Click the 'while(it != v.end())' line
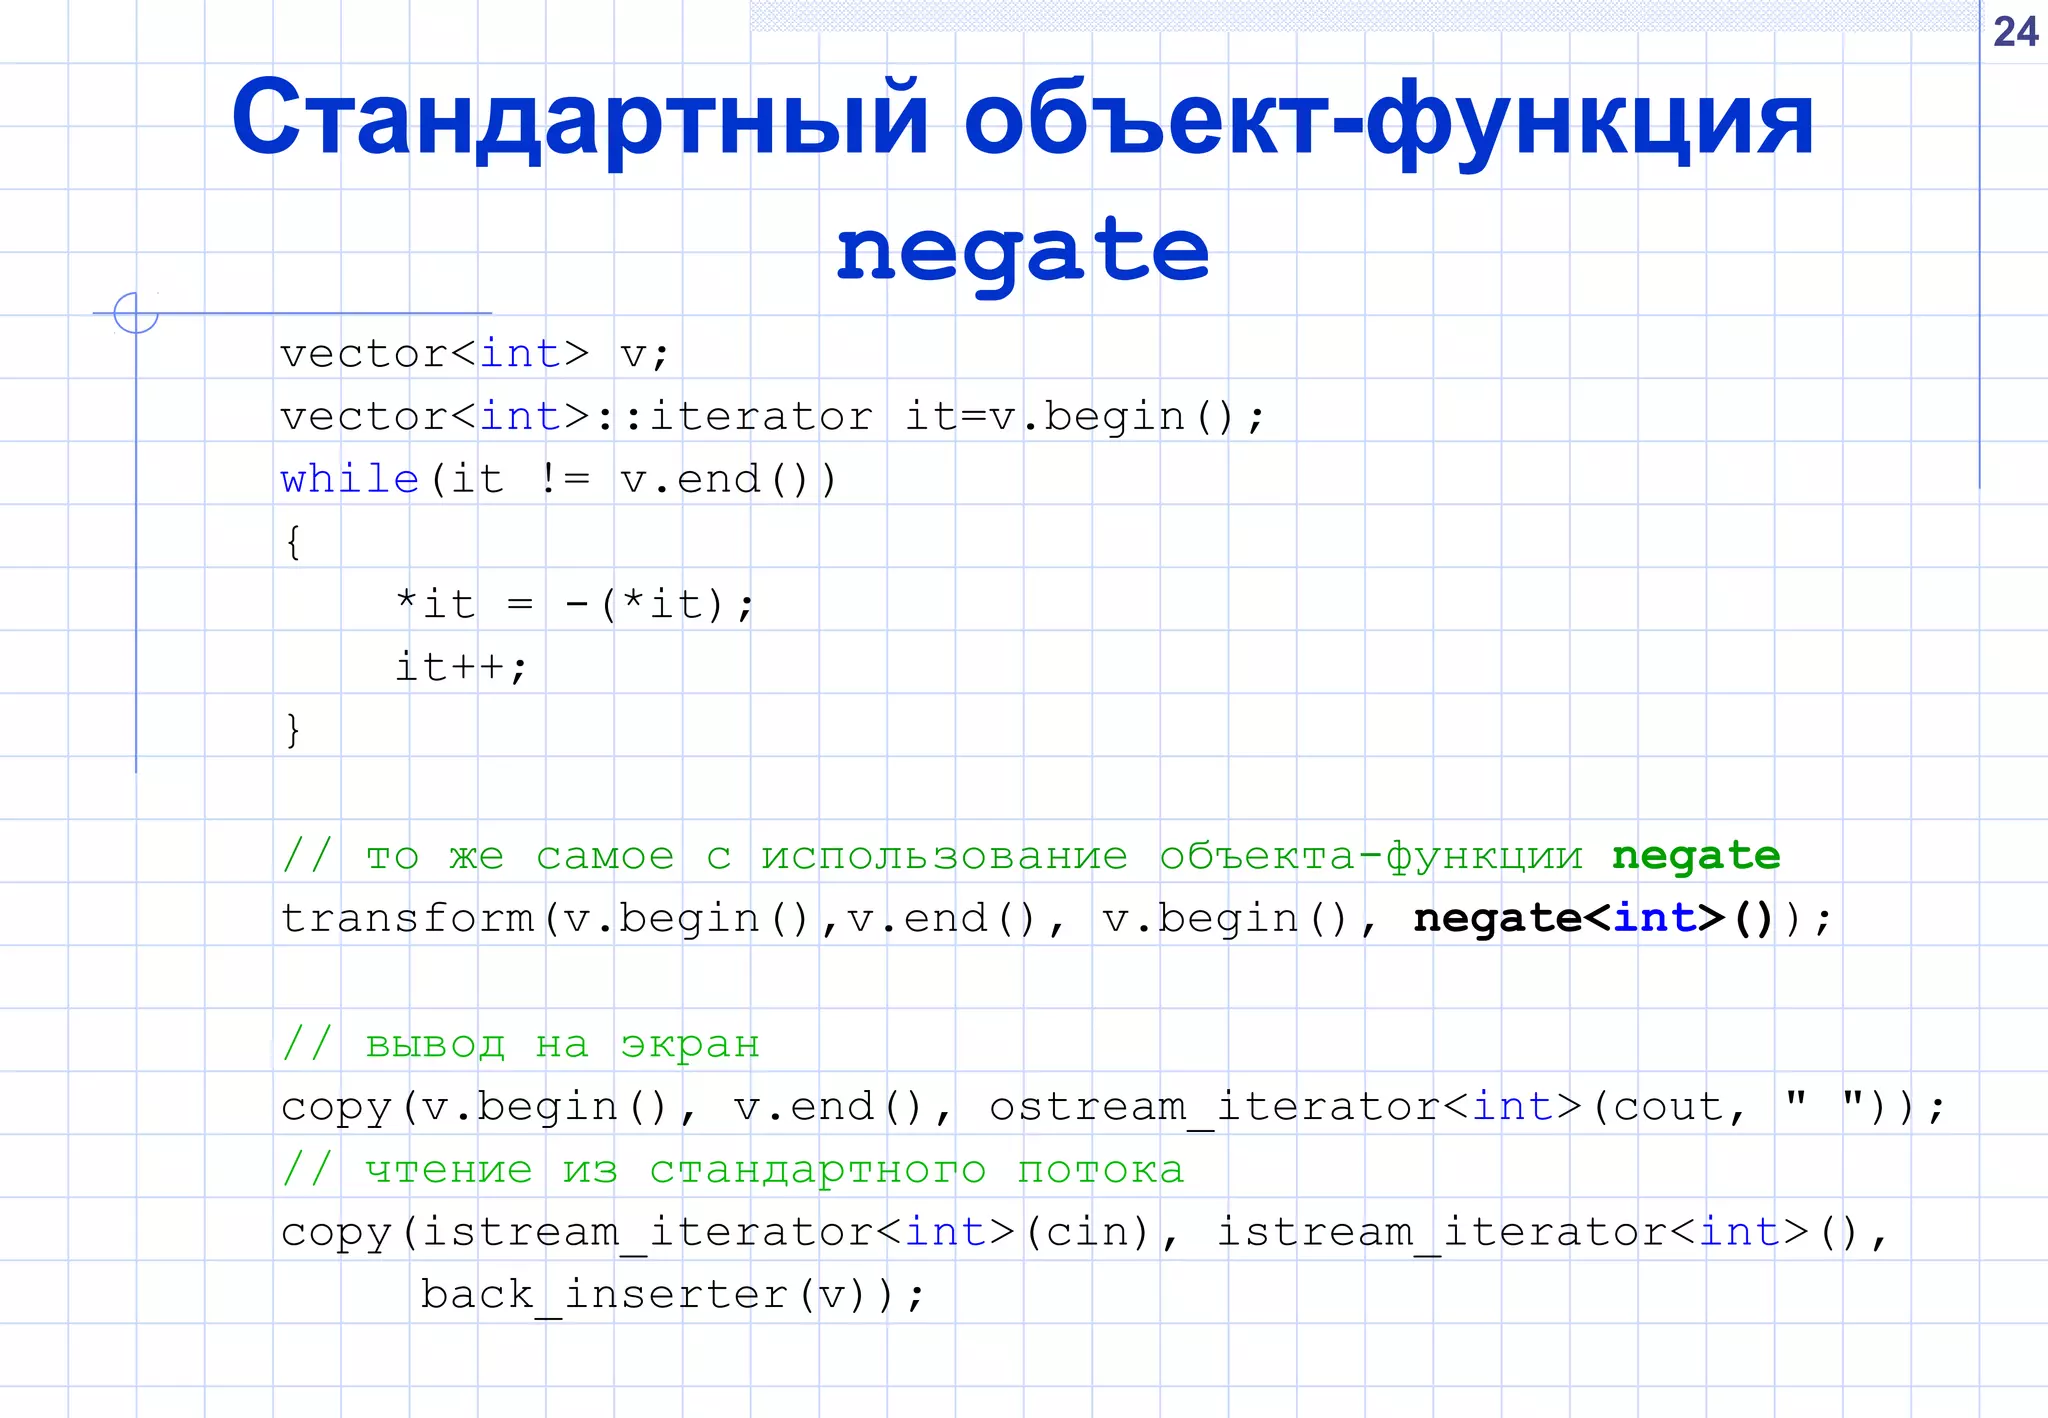Viewport: 2048px width, 1418px height. click(559, 480)
